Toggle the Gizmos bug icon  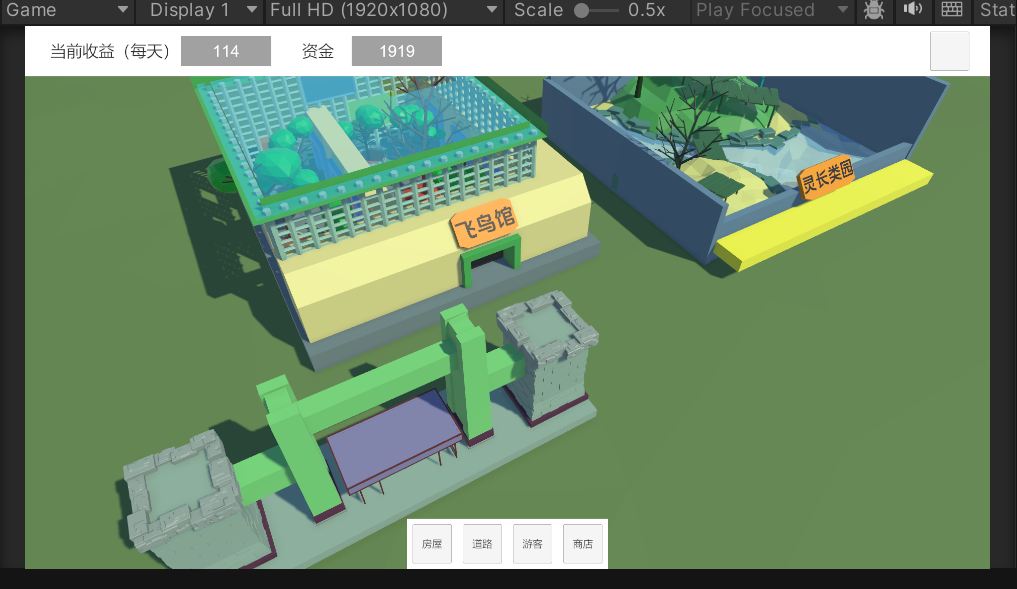(874, 10)
